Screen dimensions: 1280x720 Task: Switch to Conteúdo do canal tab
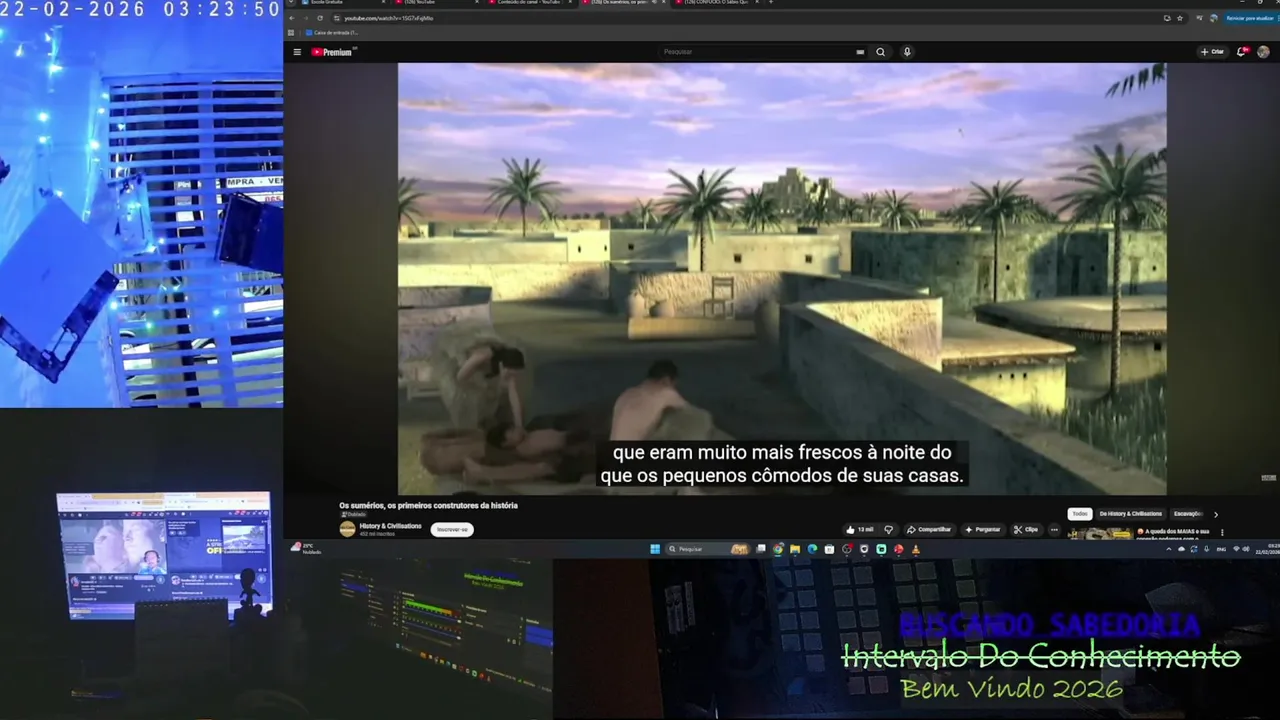(528, 2)
